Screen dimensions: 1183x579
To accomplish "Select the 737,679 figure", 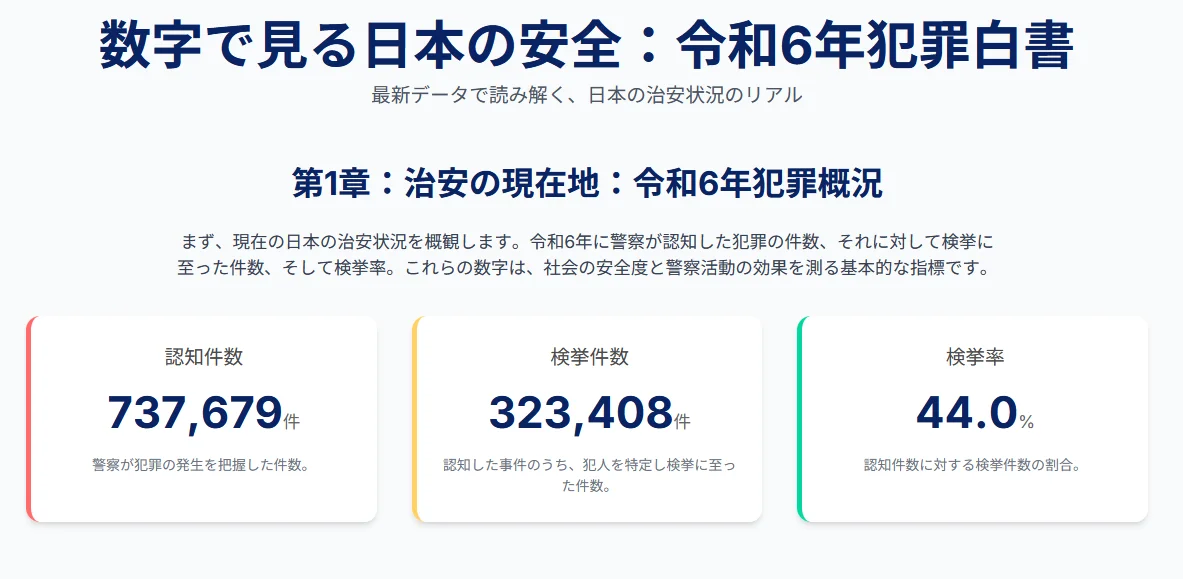I will pos(194,413).
